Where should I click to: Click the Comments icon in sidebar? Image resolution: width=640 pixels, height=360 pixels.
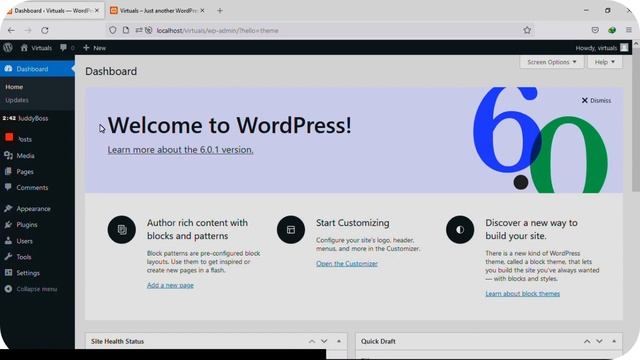click(x=9, y=187)
